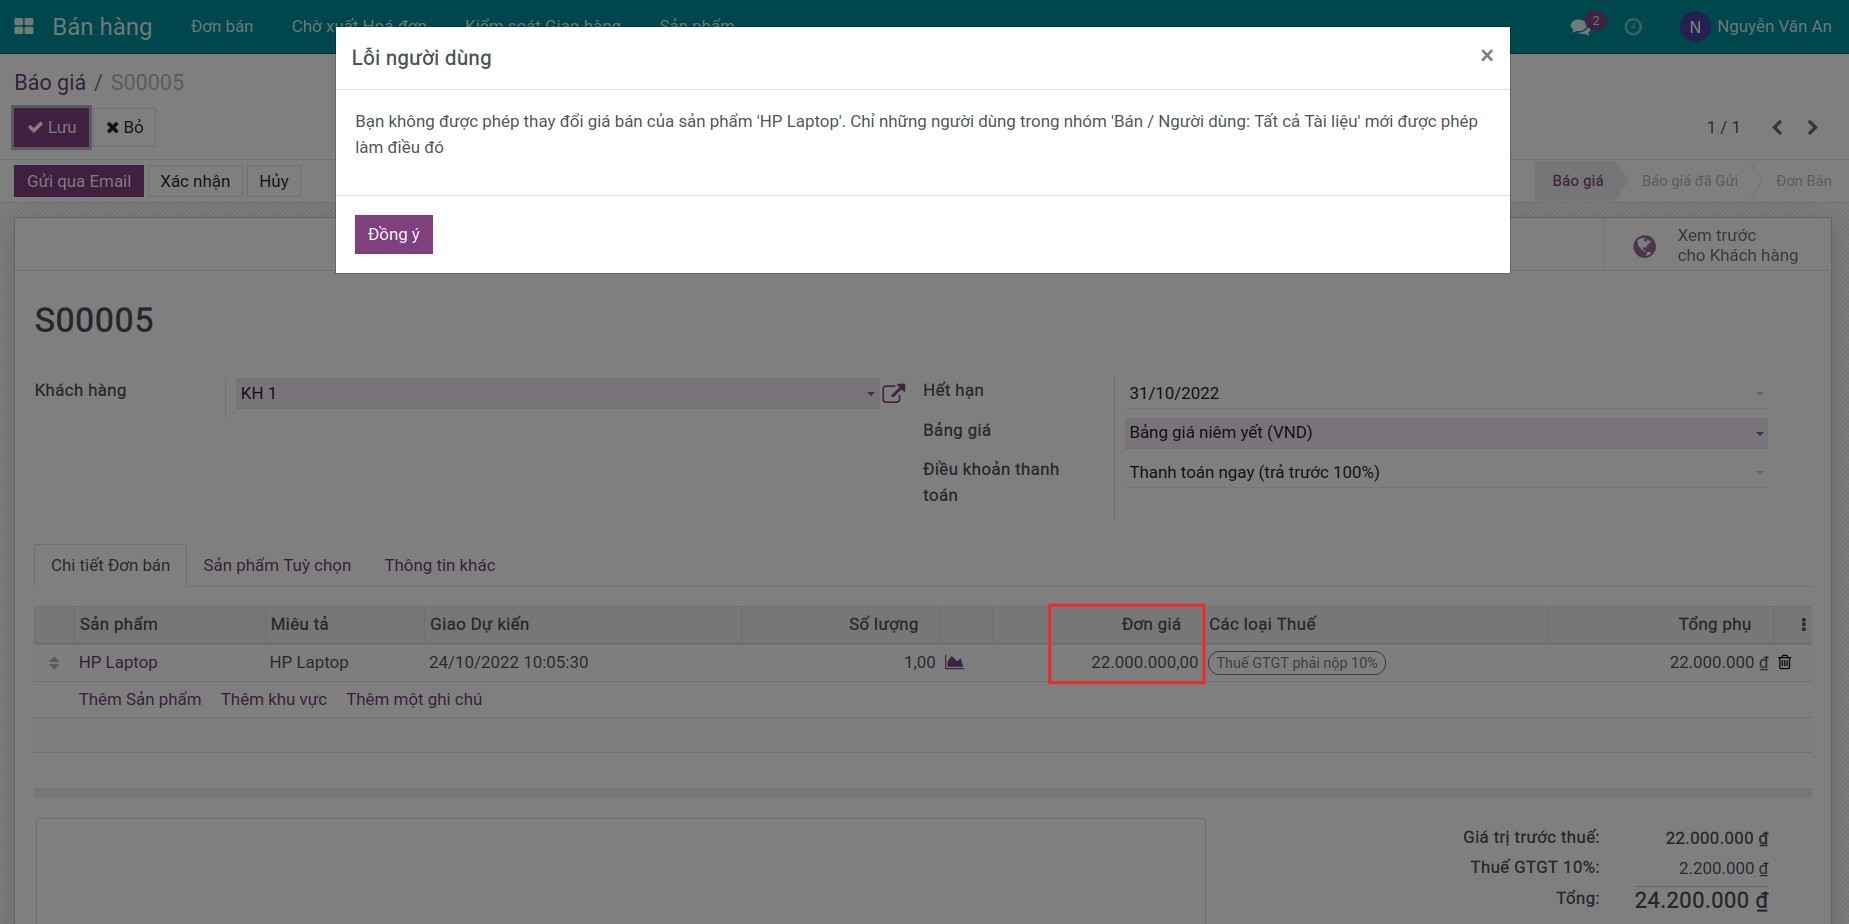The image size is (1849, 924).
Task: Click the KH 1 external link icon
Action: 893,393
